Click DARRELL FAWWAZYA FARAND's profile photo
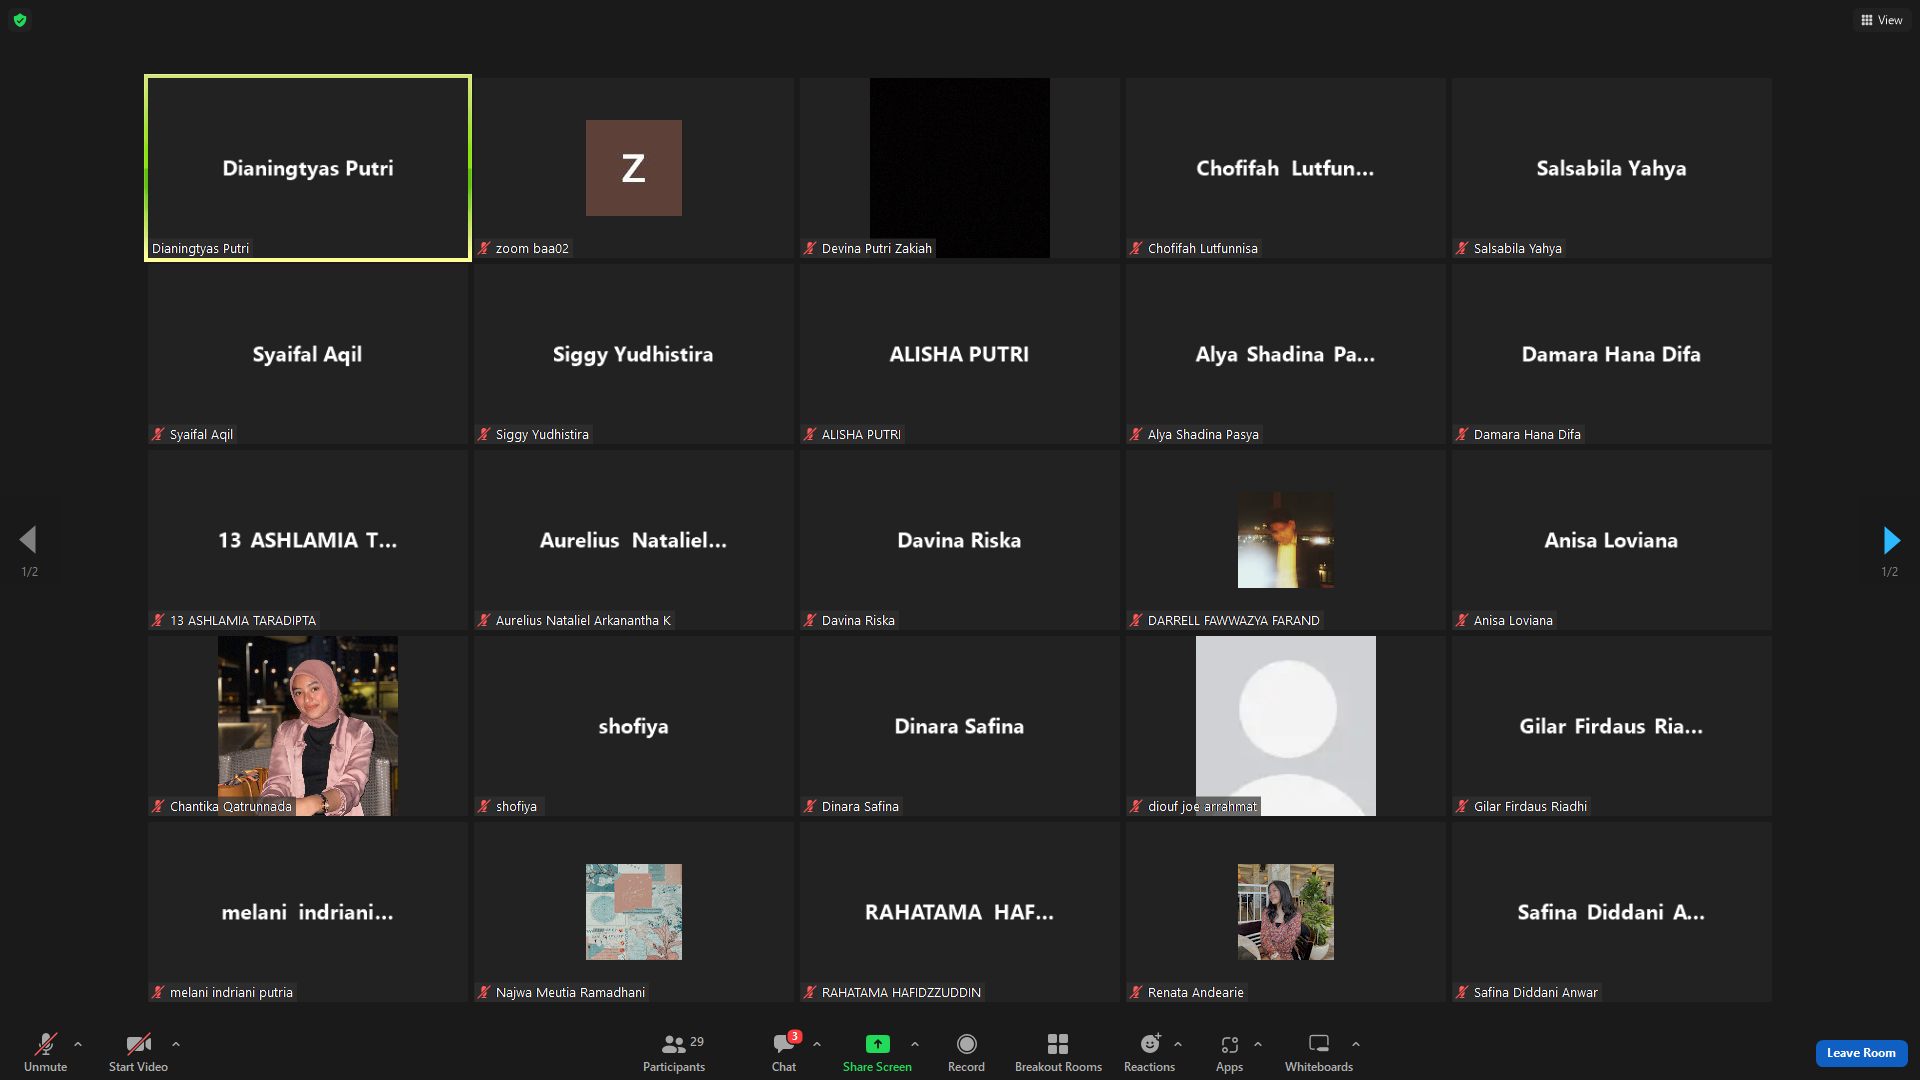 point(1286,540)
